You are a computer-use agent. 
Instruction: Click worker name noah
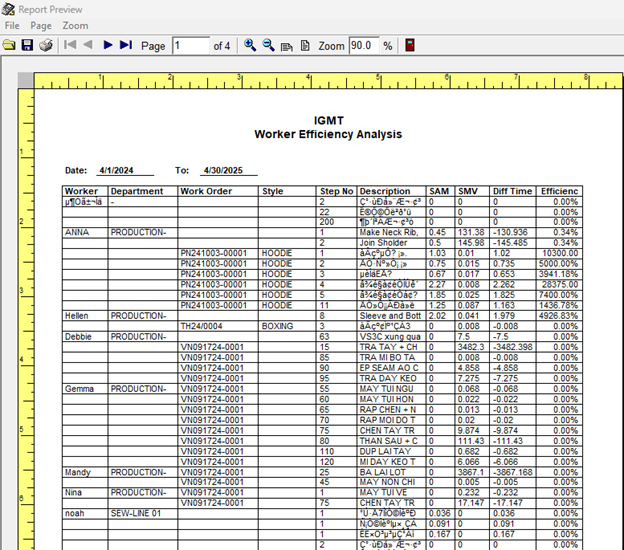tap(74, 513)
